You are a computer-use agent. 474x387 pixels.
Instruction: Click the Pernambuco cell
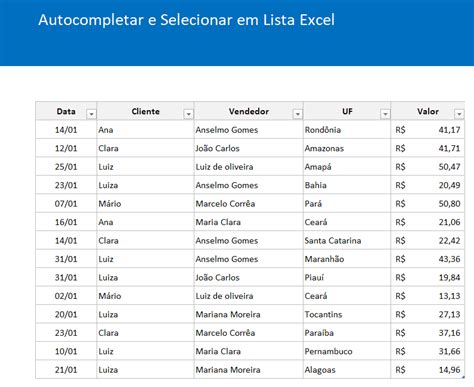tap(347, 351)
